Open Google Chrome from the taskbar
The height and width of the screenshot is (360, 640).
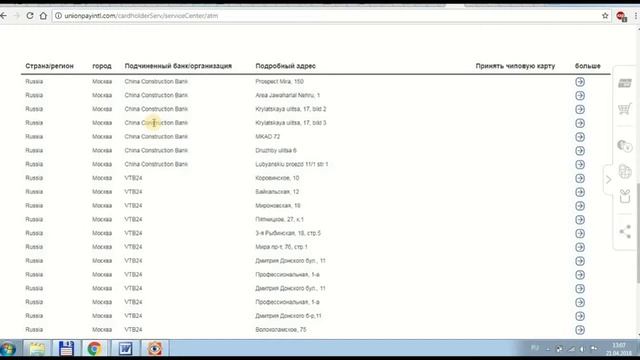(x=94, y=349)
